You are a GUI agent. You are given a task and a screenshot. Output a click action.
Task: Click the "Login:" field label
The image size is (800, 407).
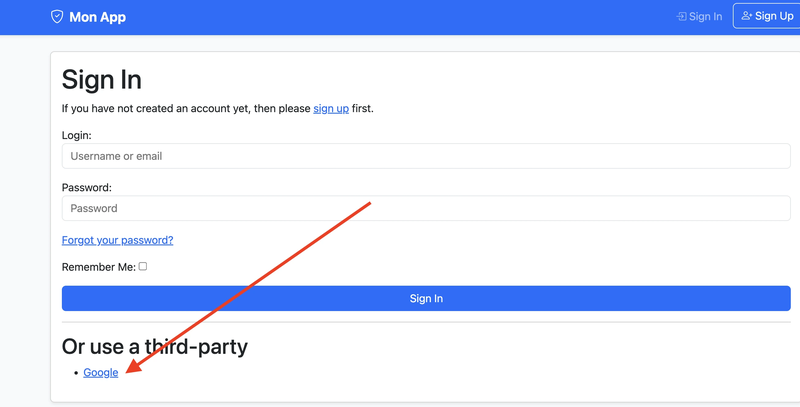[77, 135]
